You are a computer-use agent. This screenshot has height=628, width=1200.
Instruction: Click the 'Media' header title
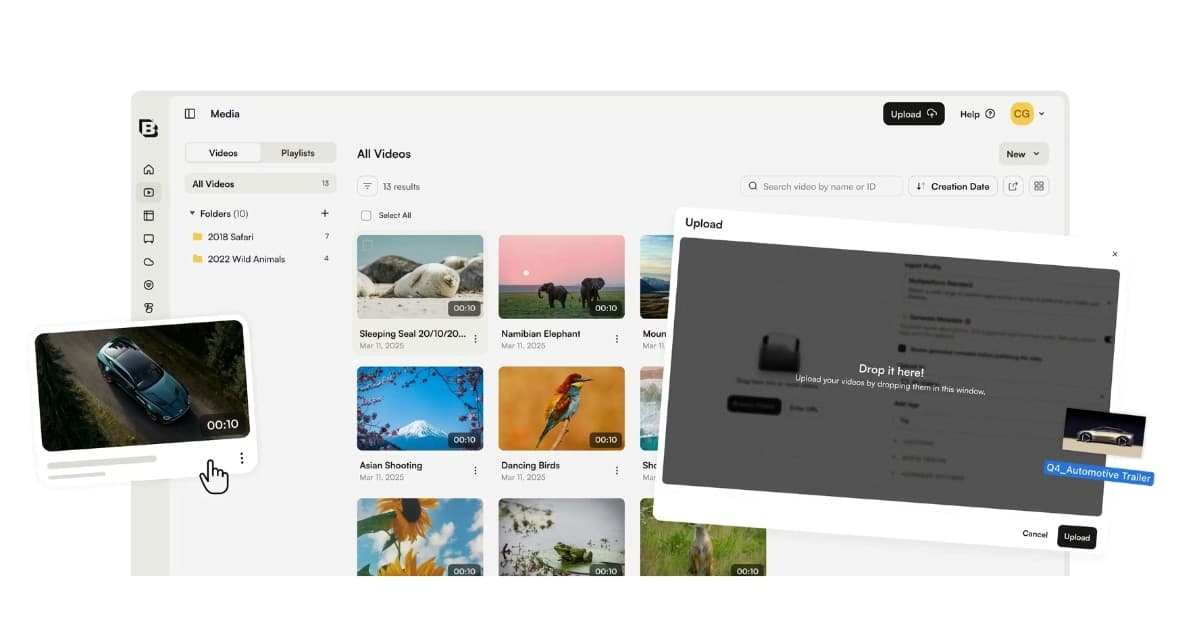225,114
